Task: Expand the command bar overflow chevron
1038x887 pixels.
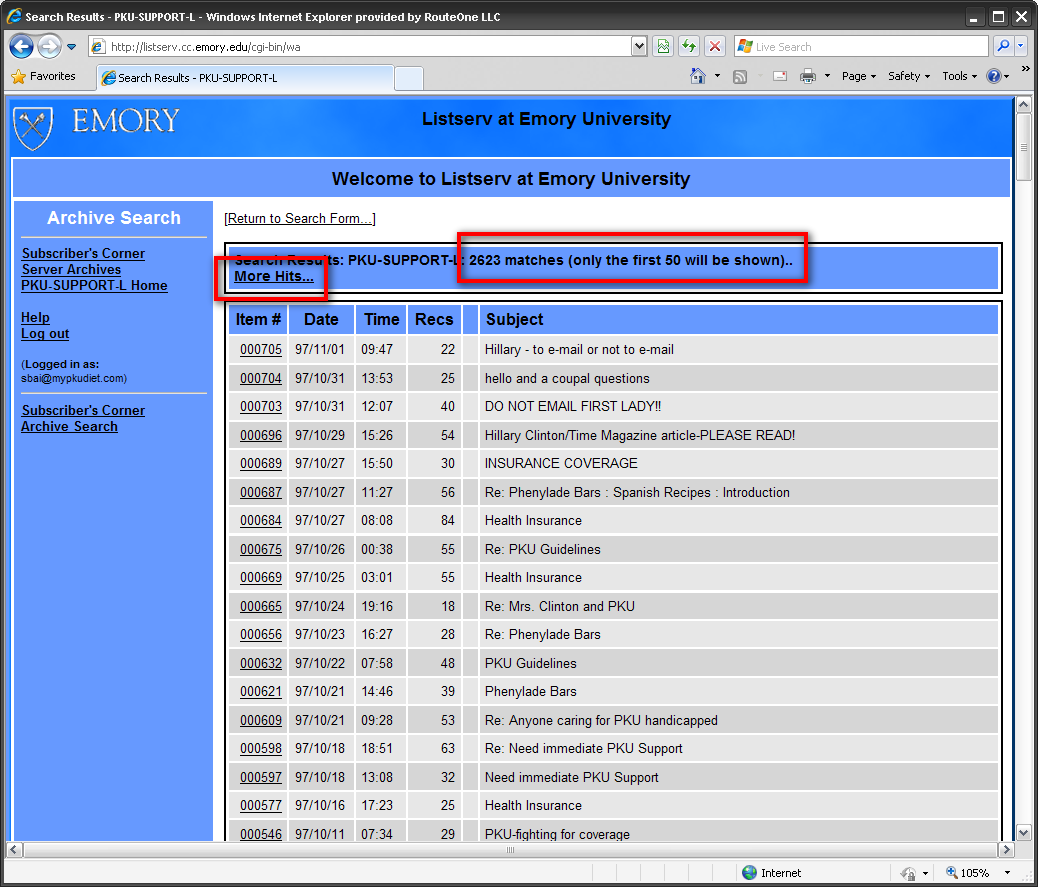Action: coord(1025,68)
